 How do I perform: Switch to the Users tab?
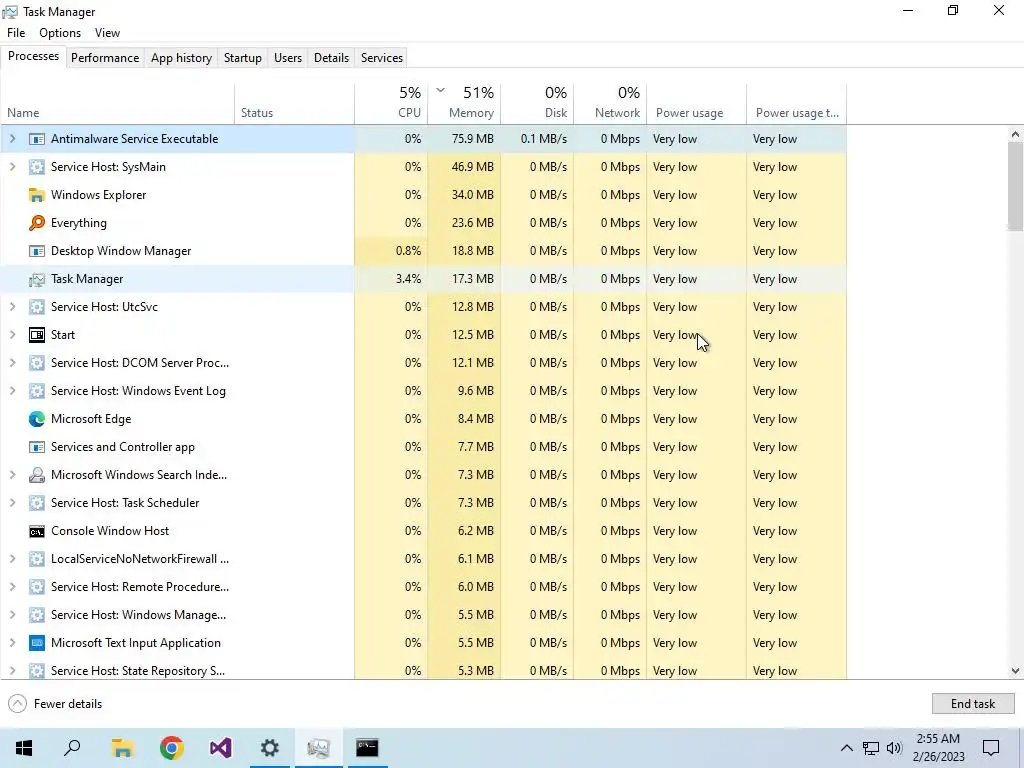288,57
